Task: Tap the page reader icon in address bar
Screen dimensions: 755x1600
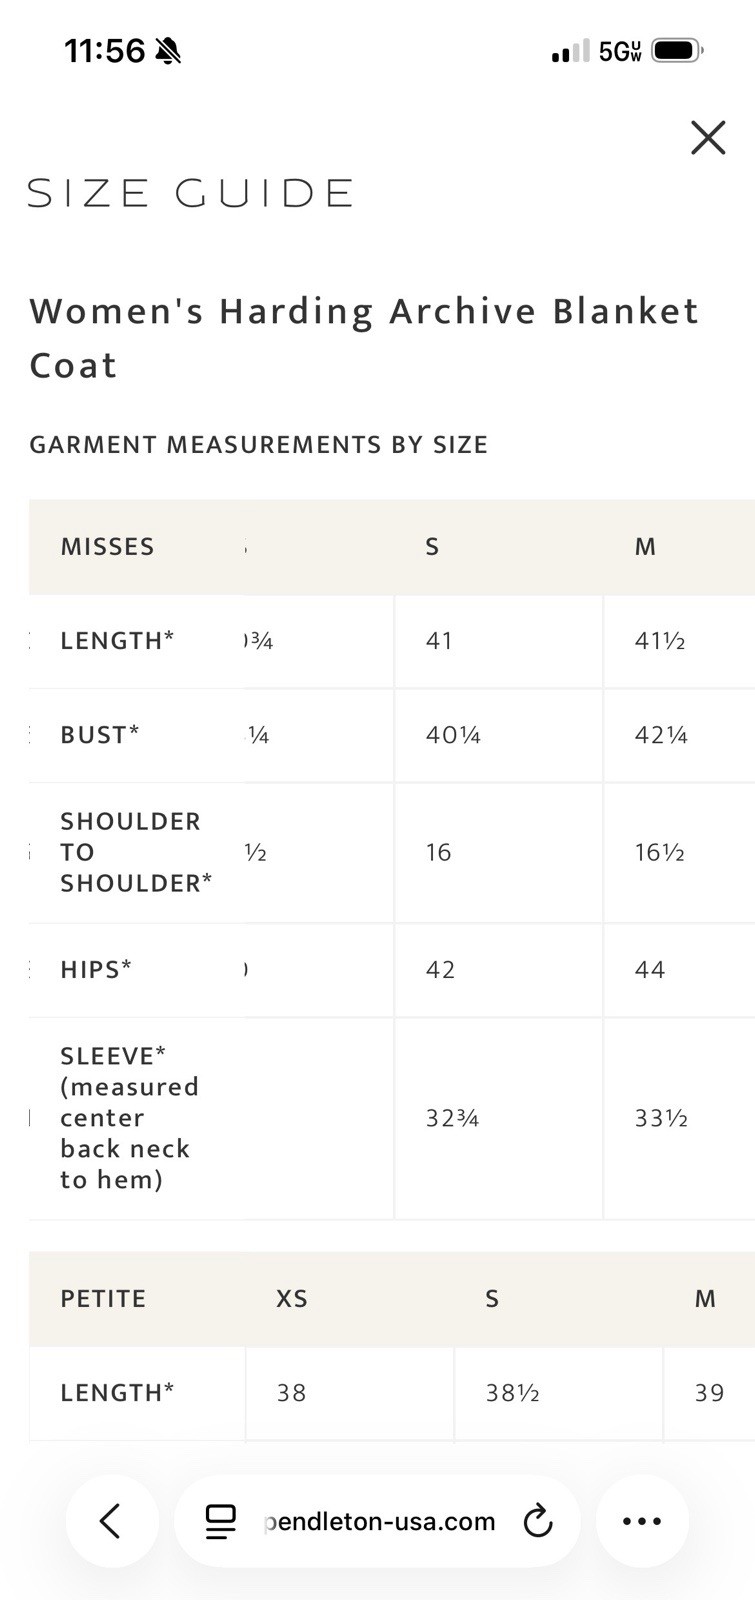Action: pos(220,1521)
